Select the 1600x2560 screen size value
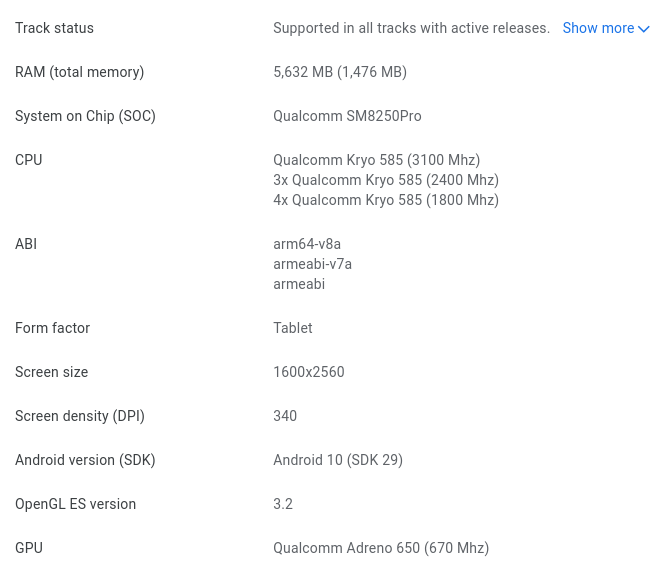Image resolution: width=672 pixels, height=577 pixels. point(308,372)
